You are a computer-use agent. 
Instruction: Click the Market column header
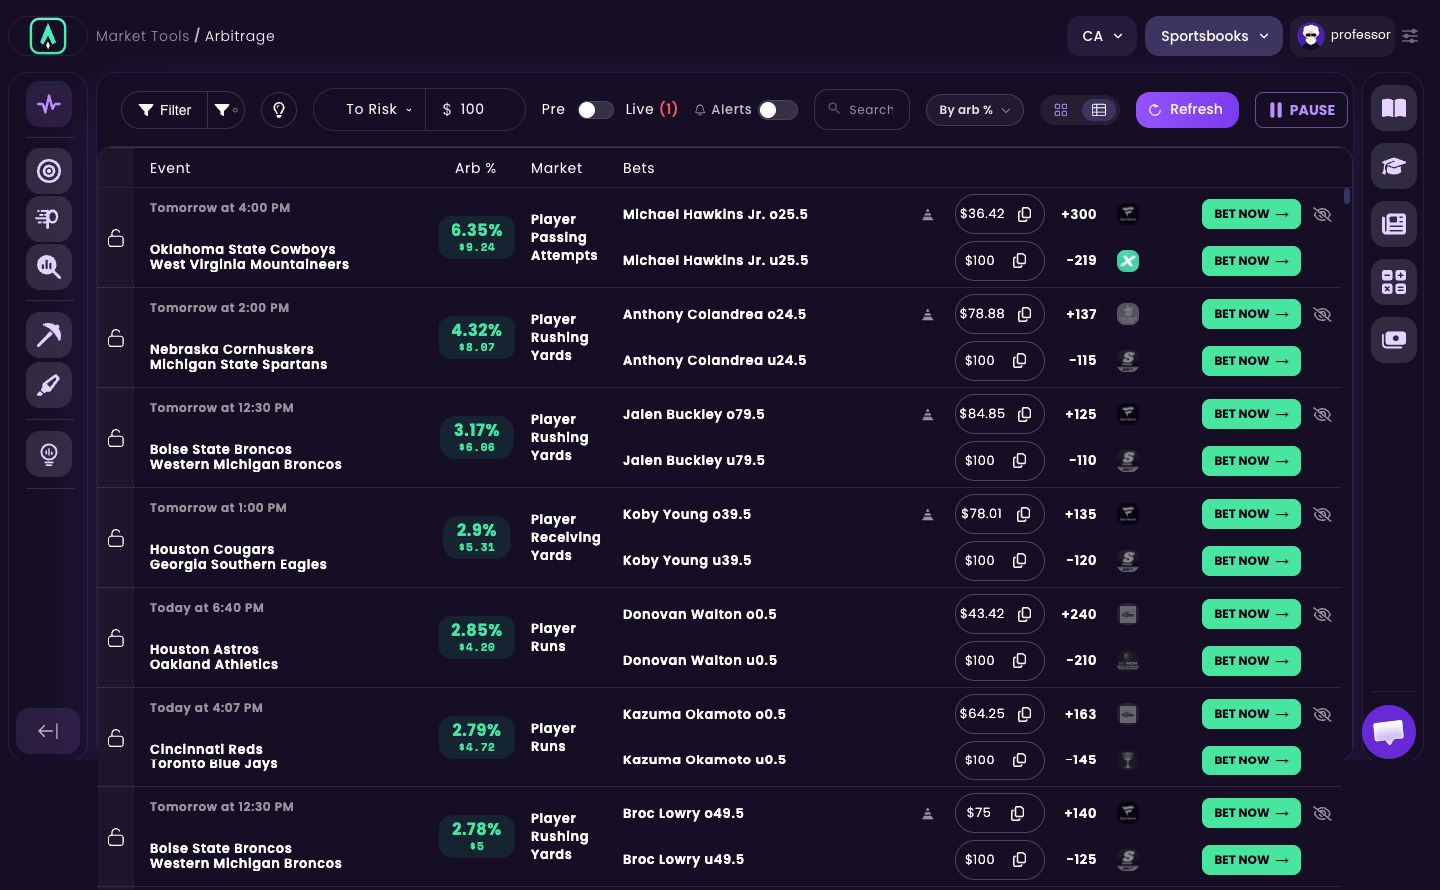tap(557, 168)
